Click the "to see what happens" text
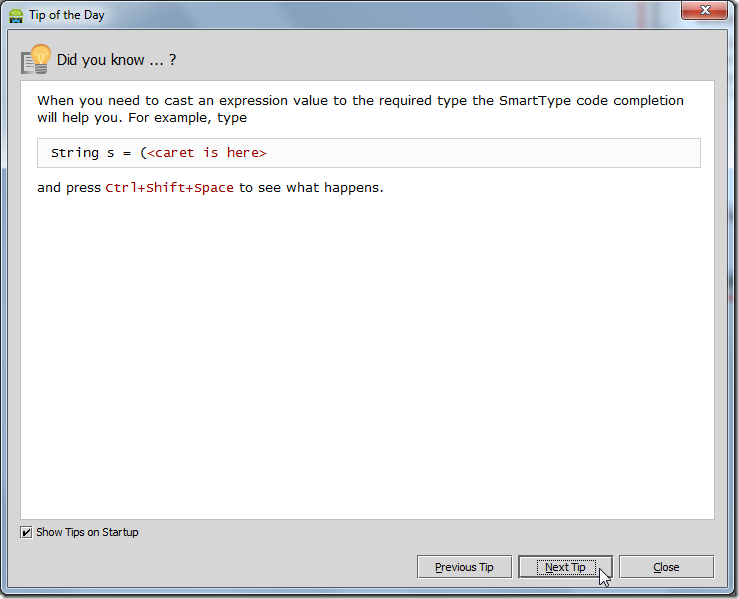739x599 pixels. coord(311,187)
